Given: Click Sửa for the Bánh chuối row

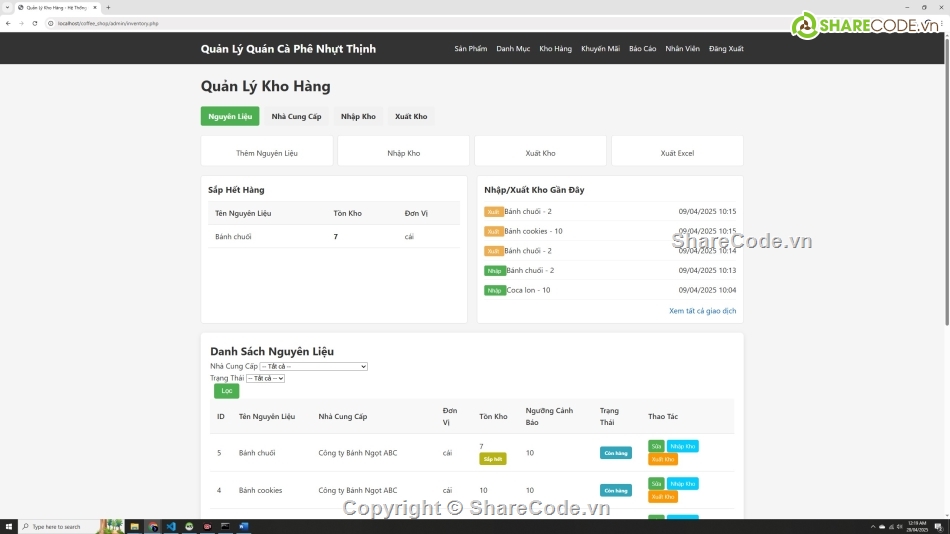Looking at the screenshot, I should 656,446.
